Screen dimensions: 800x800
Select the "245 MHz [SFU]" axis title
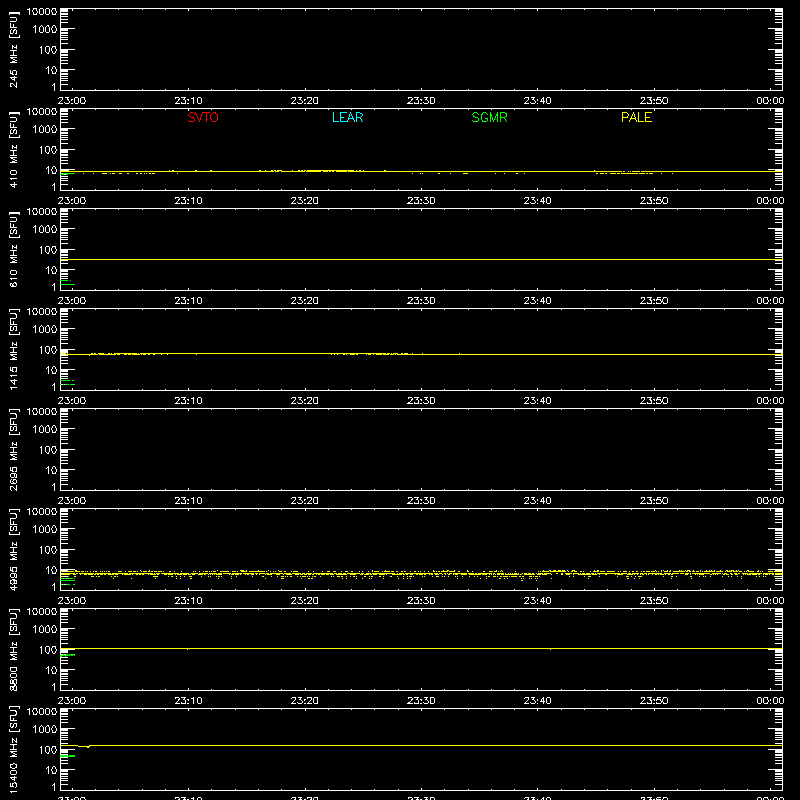(x=14, y=49)
